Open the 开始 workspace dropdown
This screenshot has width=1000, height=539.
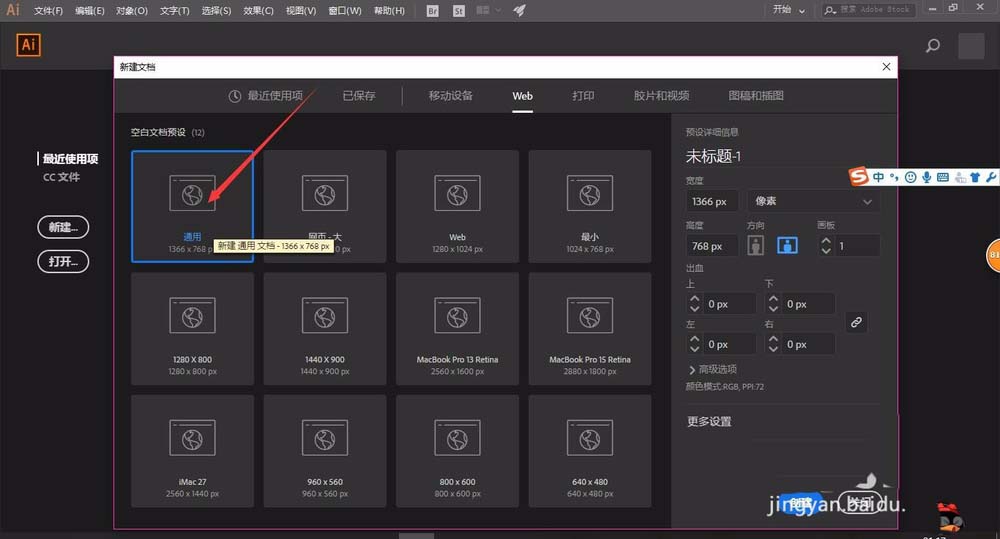click(x=789, y=10)
